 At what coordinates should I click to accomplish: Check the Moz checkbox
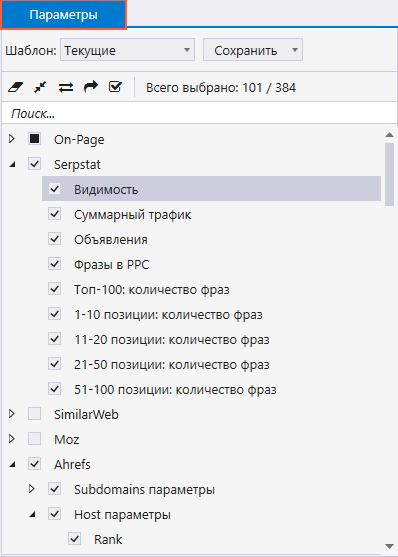(34, 439)
